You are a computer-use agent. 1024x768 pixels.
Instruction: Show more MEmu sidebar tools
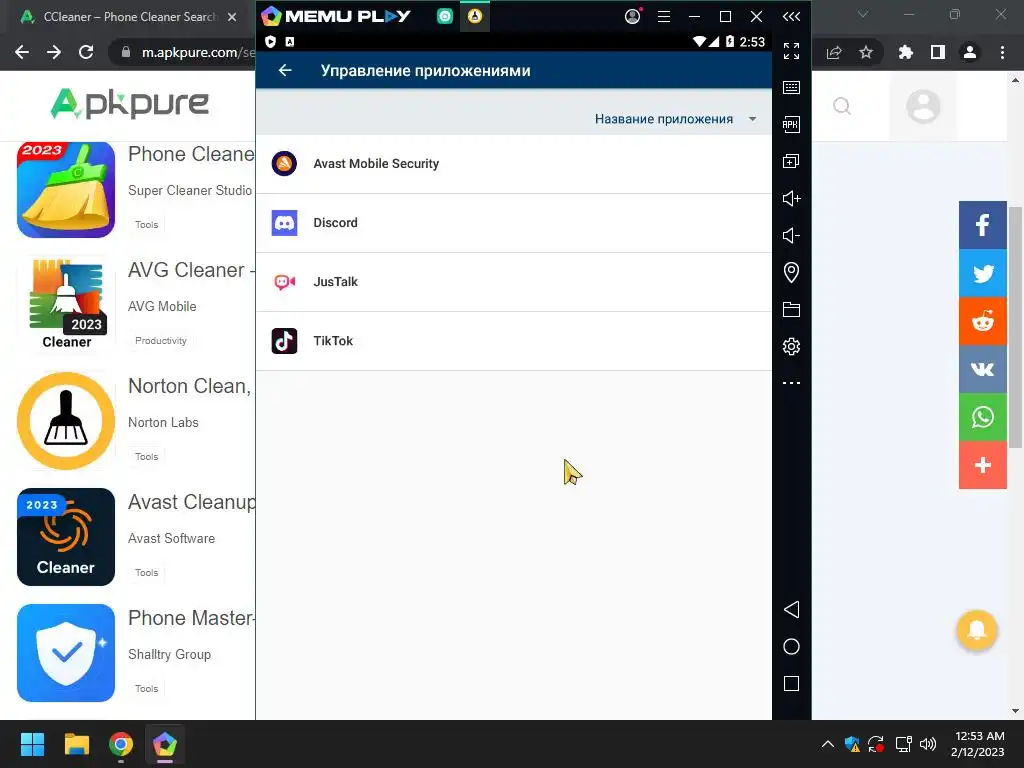click(x=792, y=383)
